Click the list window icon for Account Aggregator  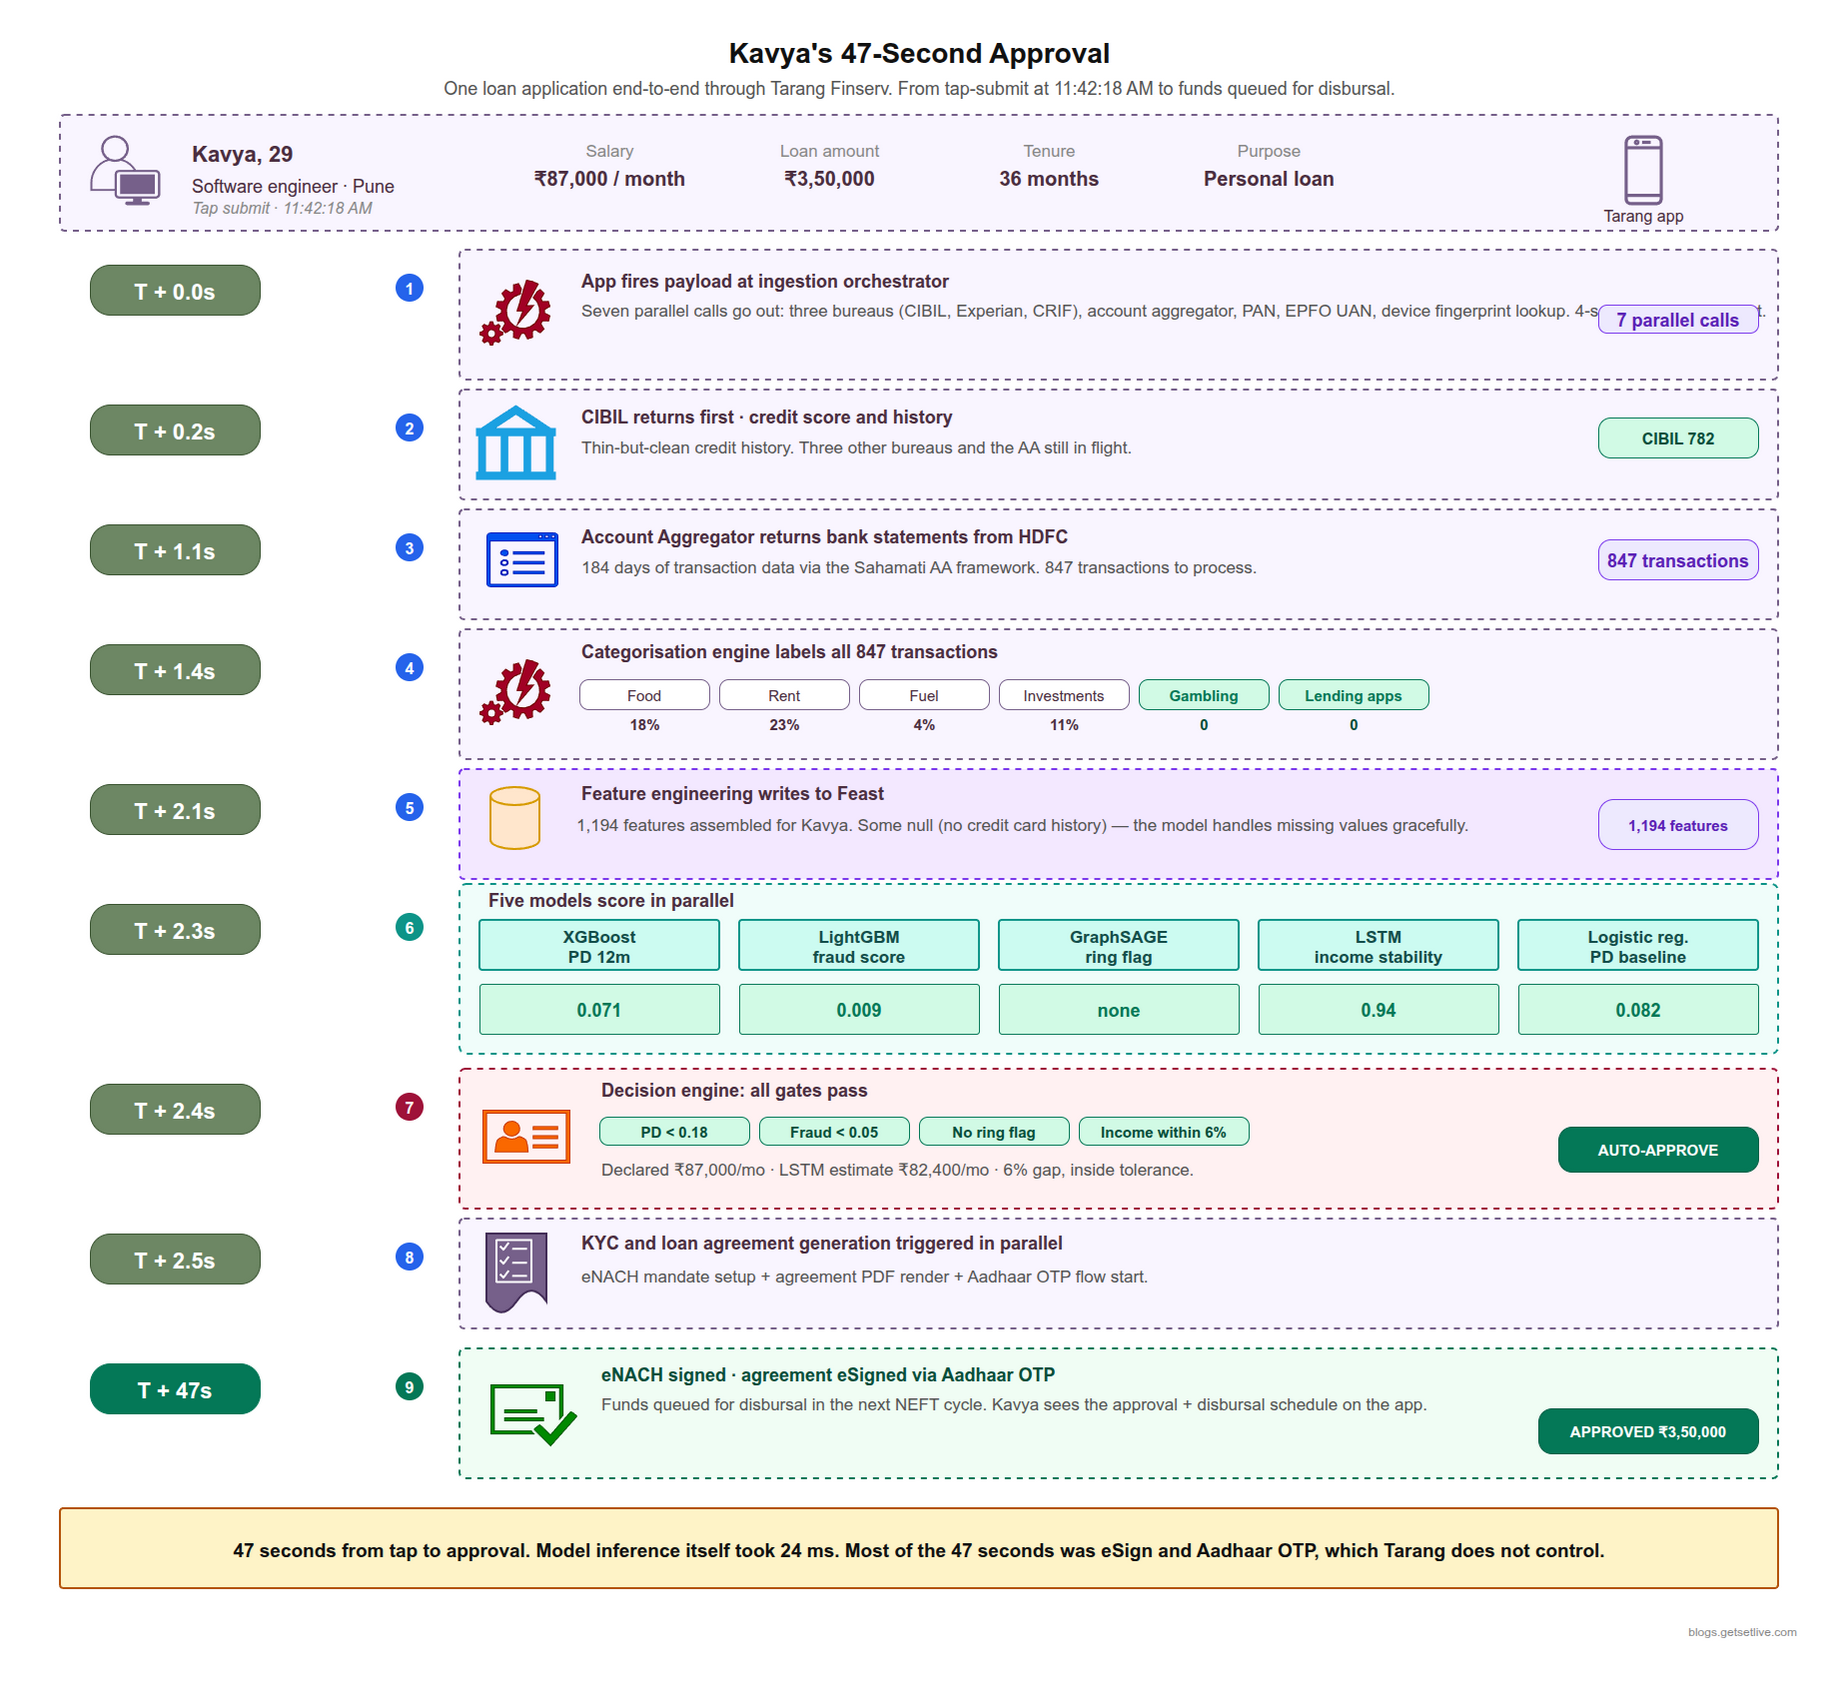point(521,560)
